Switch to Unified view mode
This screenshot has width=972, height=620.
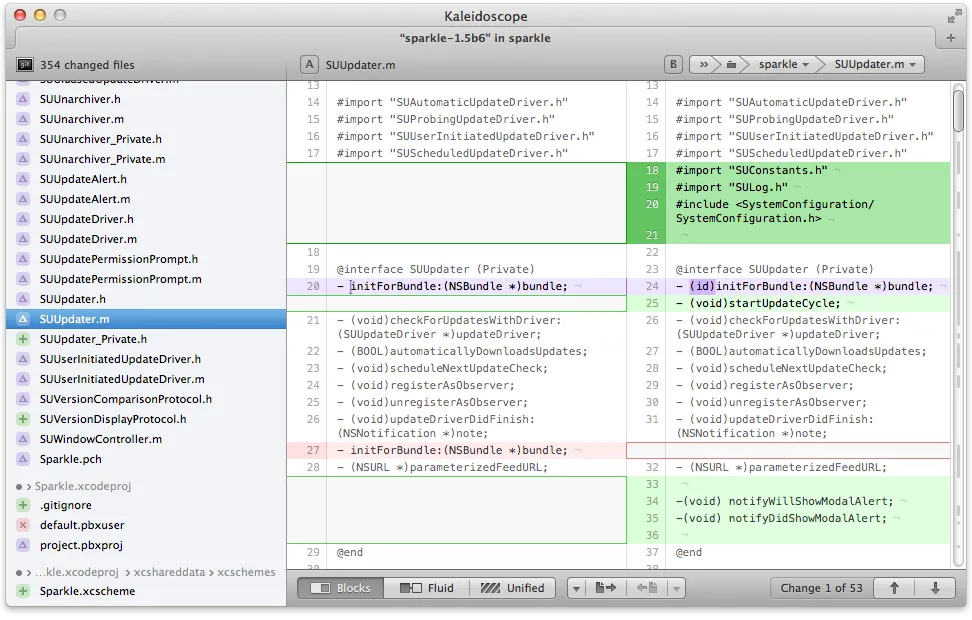point(512,588)
